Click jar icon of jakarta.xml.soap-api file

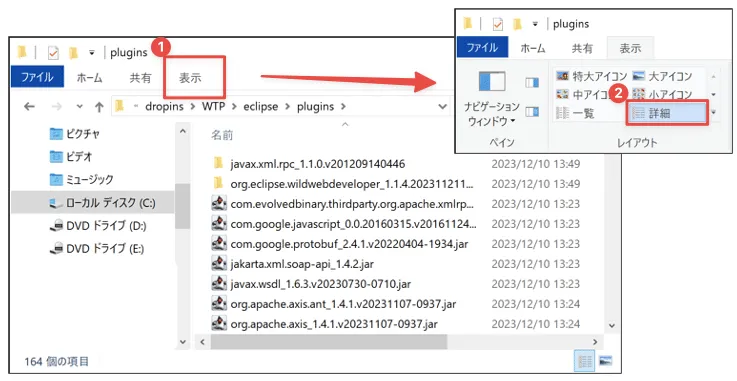[219, 264]
